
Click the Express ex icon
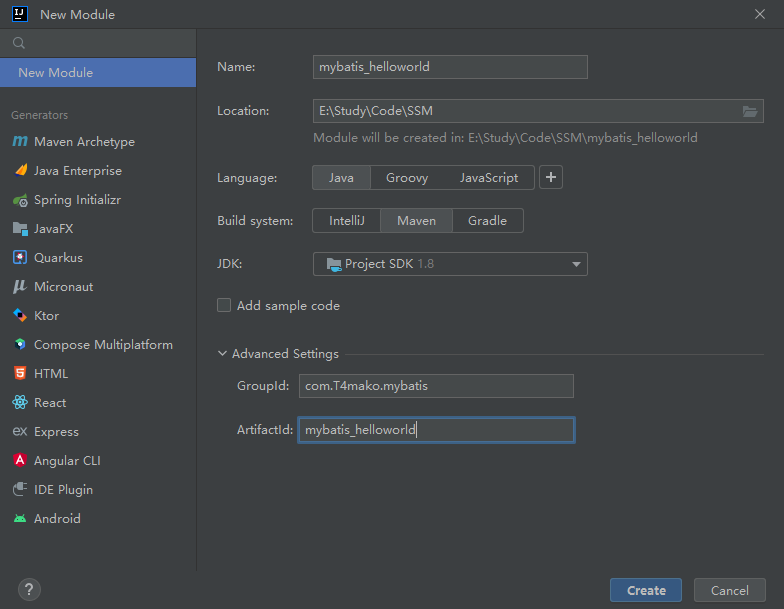coord(20,431)
